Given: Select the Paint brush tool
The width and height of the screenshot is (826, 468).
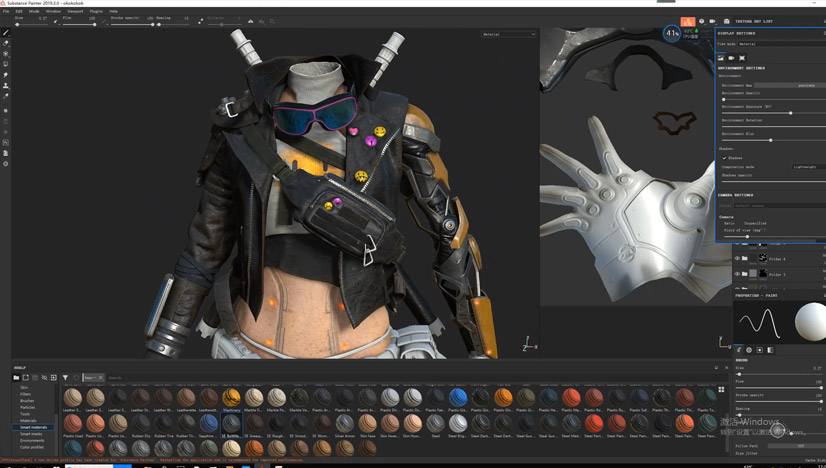Looking at the screenshot, I should (6, 33).
